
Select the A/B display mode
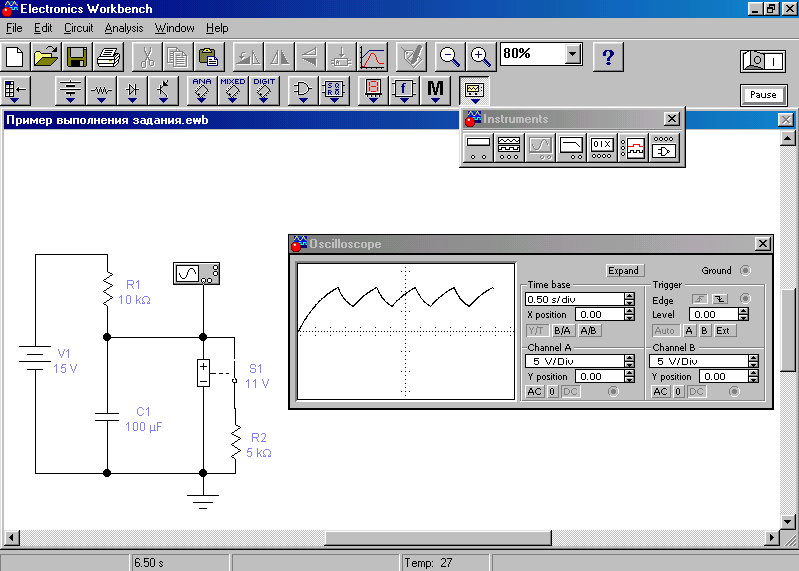click(589, 331)
